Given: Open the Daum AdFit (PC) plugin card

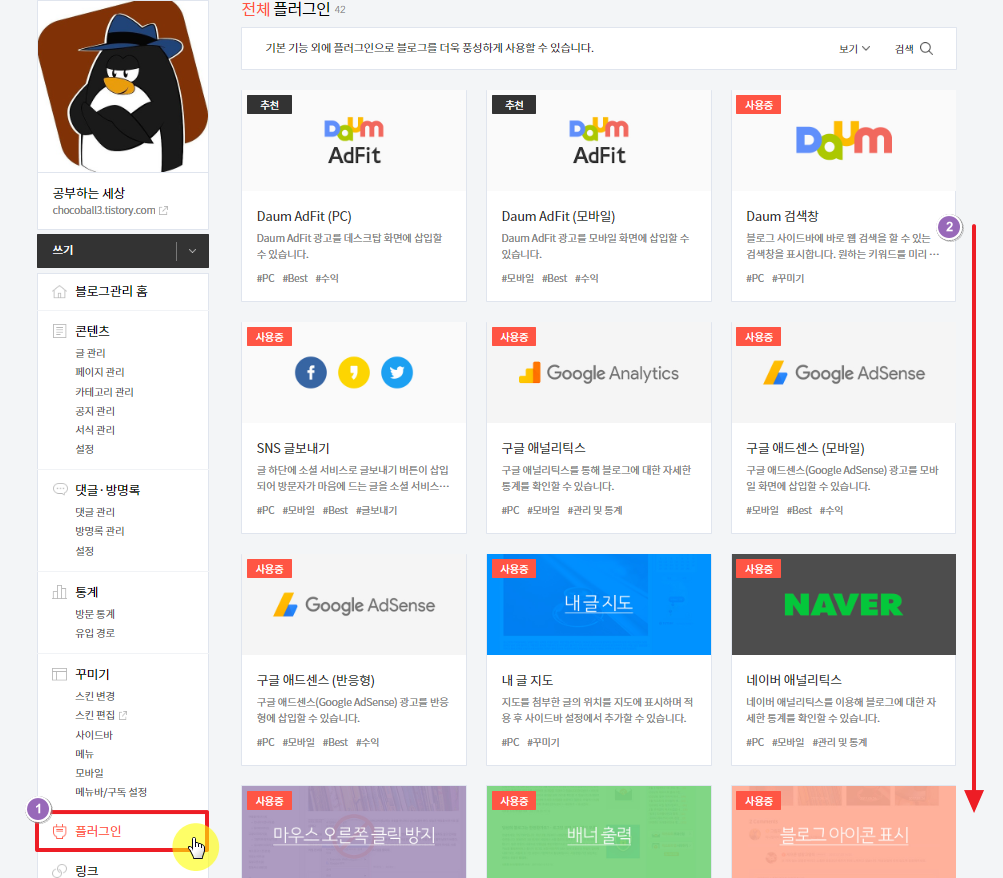Looking at the screenshot, I should coord(354,196).
